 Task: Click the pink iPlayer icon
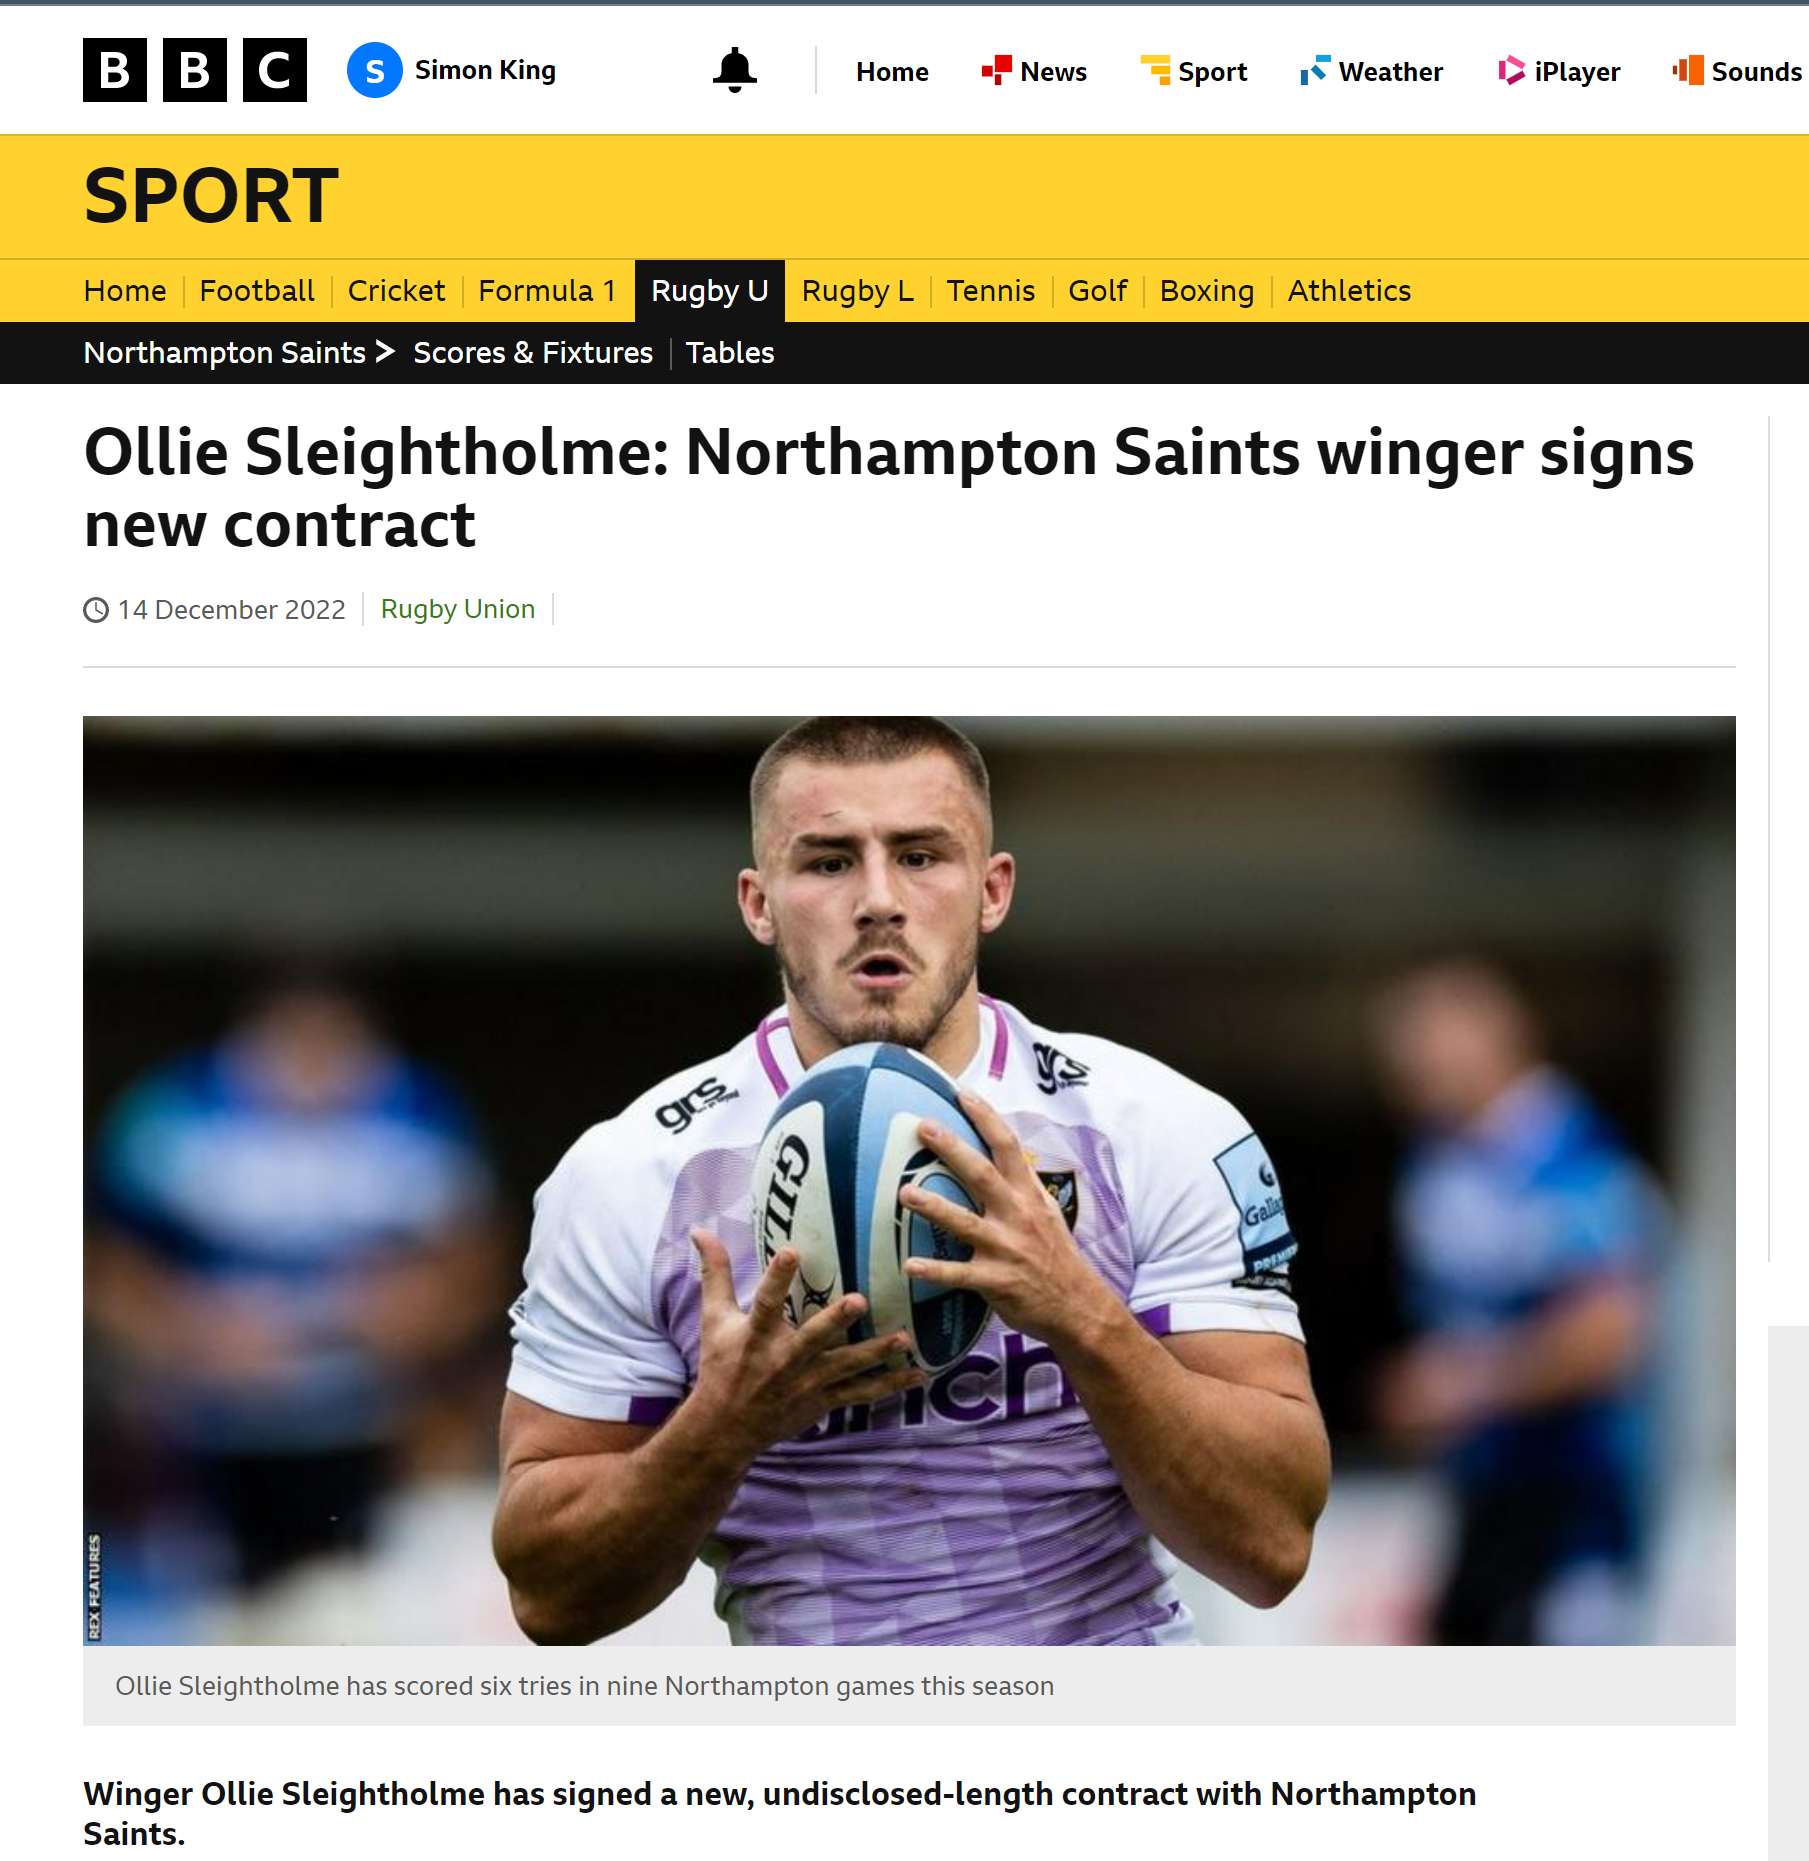coord(1511,71)
